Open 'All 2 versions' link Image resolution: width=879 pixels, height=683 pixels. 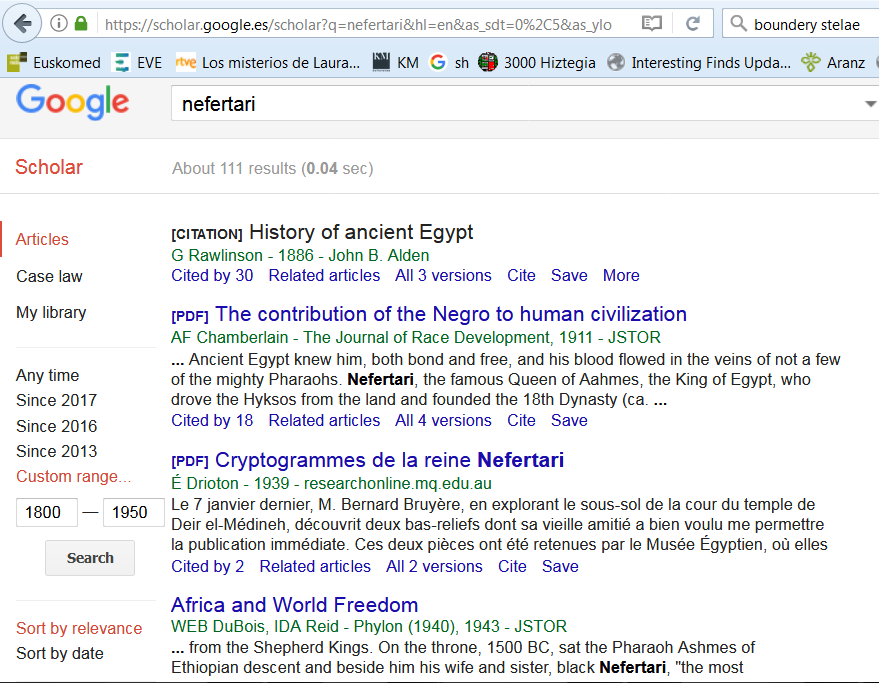coord(434,566)
